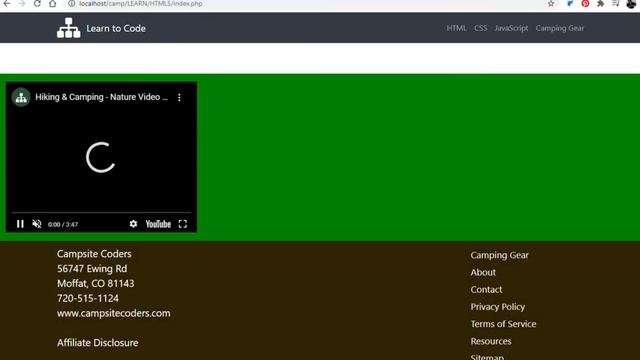Click the Camping Gear footer link
640x360 pixels.
click(x=499, y=255)
